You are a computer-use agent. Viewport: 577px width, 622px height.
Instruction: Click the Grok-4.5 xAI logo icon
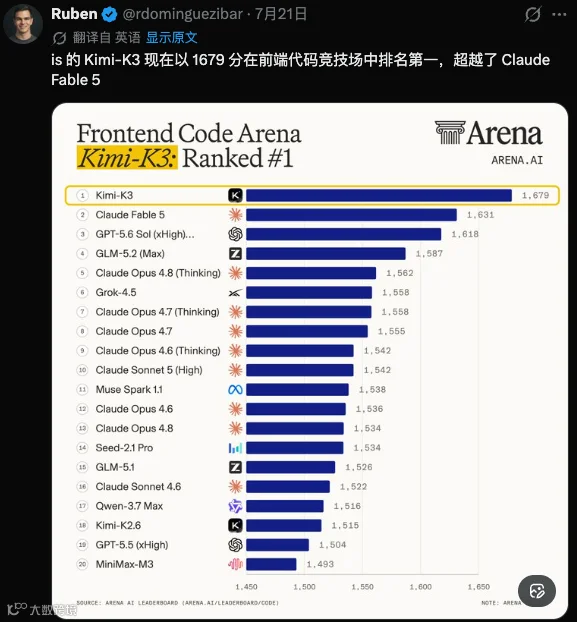[235, 293]
